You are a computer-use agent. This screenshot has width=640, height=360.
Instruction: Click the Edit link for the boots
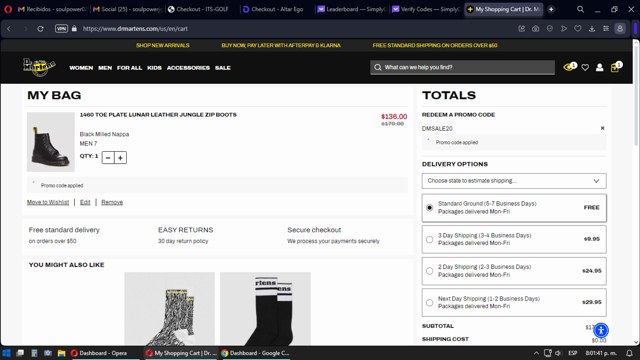pyautogui.click(x=85, y=202)
